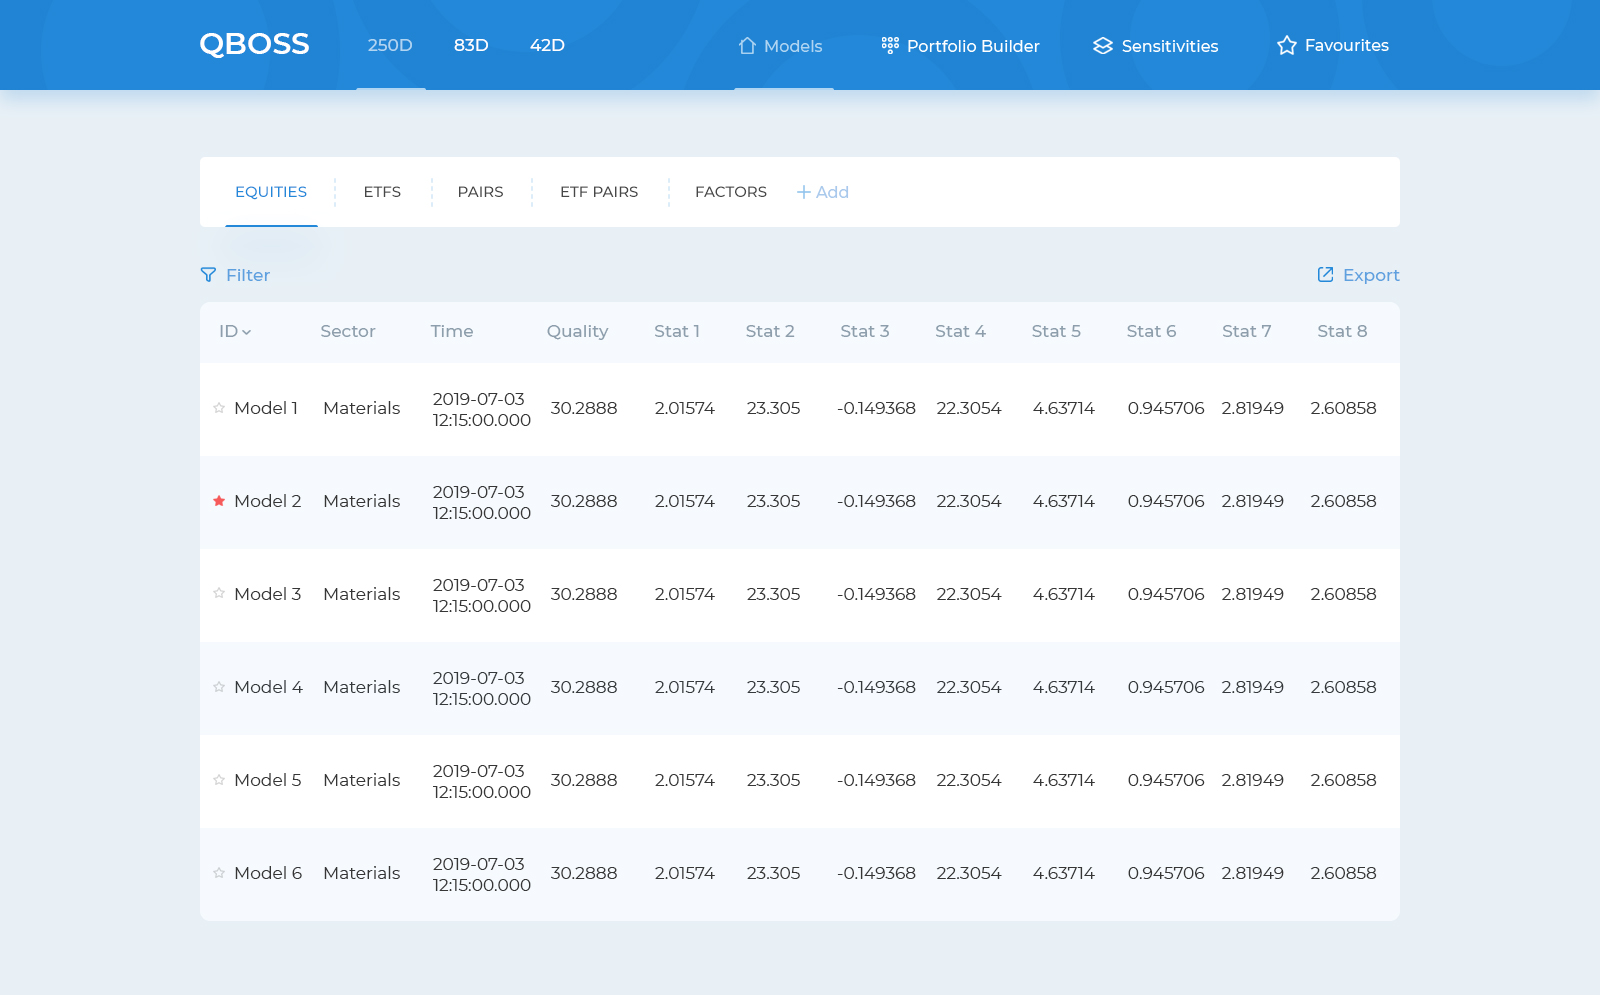1600x995 pixels.
Task: Unfavourite Model 2 red star
Action: (219, 501)
